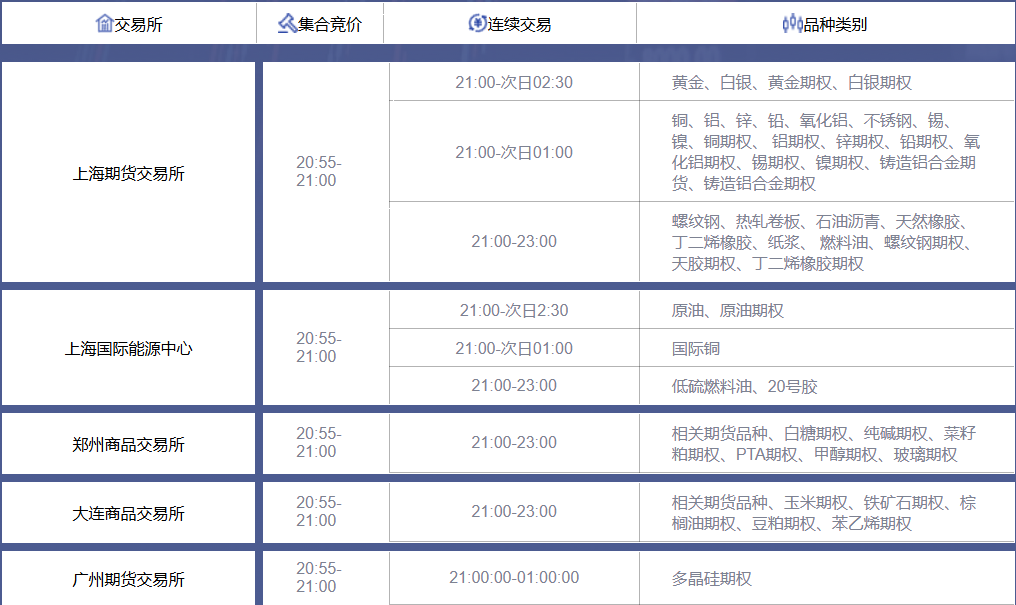The width and height of the screenshot is (1016, 605).
Task: Click the cell mentioning 玉米期权、铁矿石期权
Action: (827, 512)
